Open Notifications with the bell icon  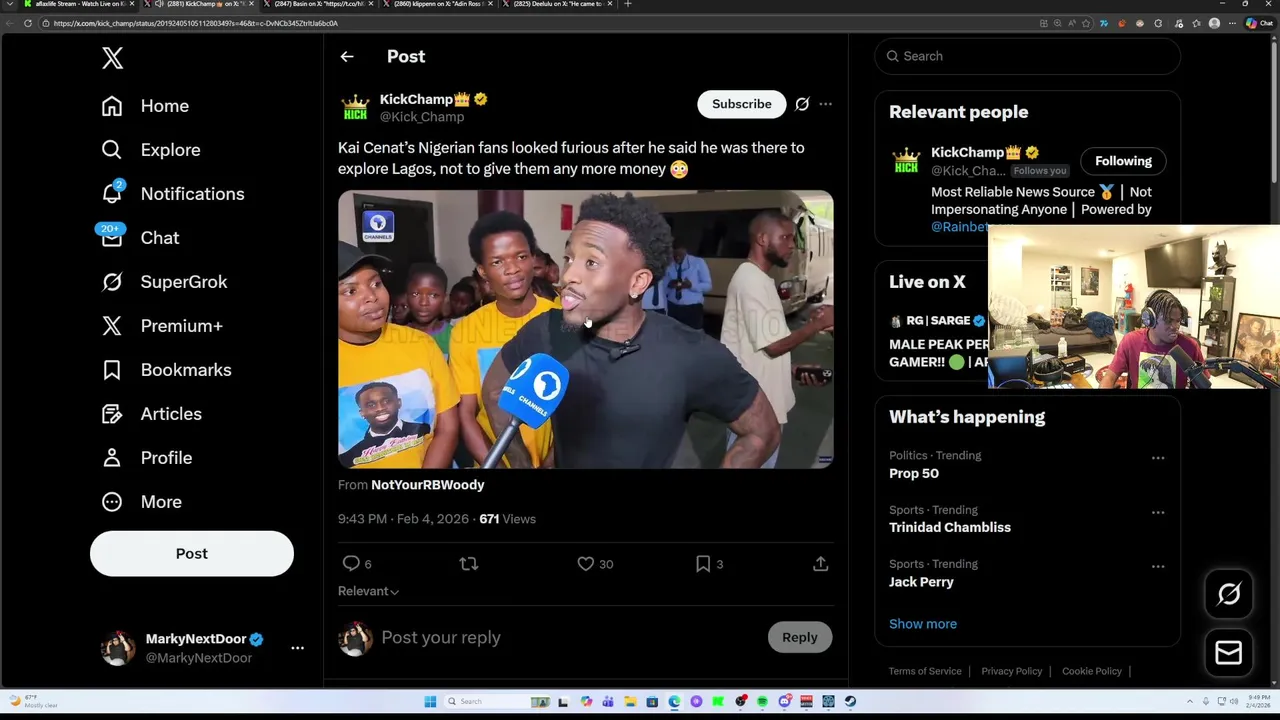pos(112,193)
